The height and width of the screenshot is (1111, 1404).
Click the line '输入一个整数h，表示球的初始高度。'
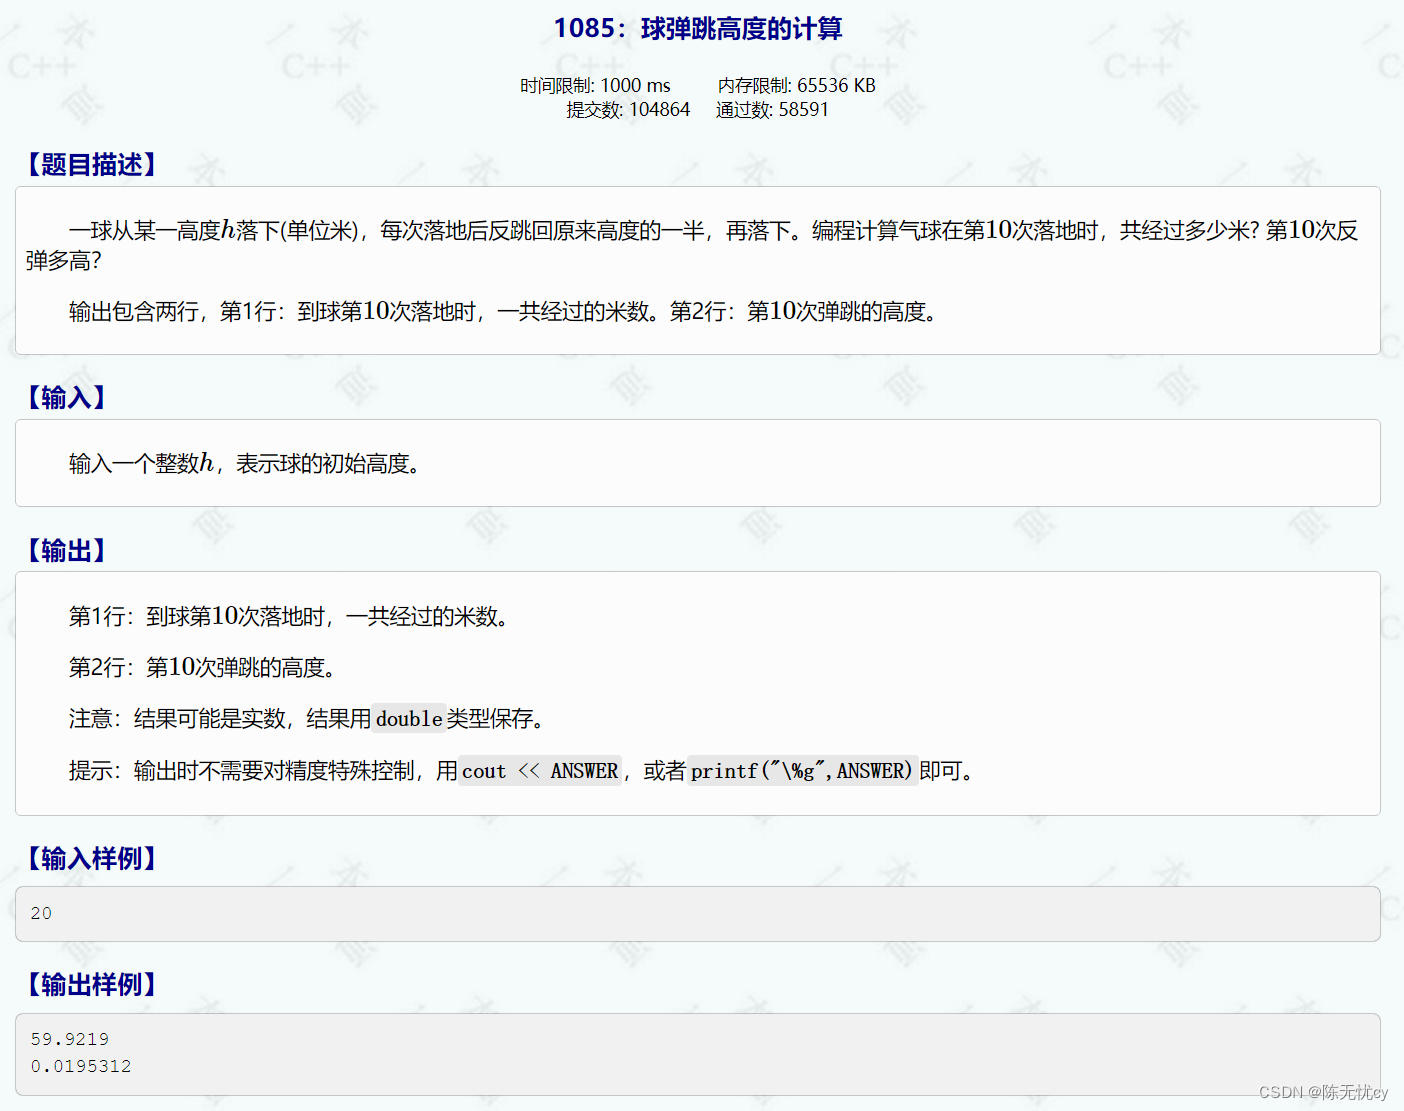244,463
